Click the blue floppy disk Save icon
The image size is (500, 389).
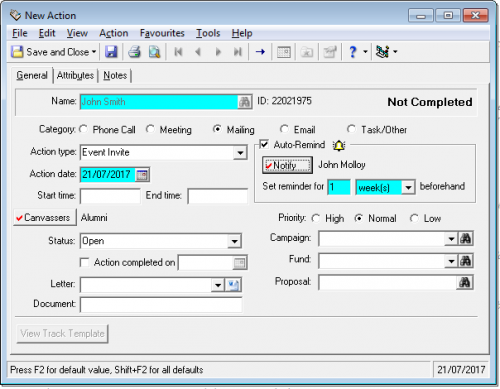[x=111, y=52]
